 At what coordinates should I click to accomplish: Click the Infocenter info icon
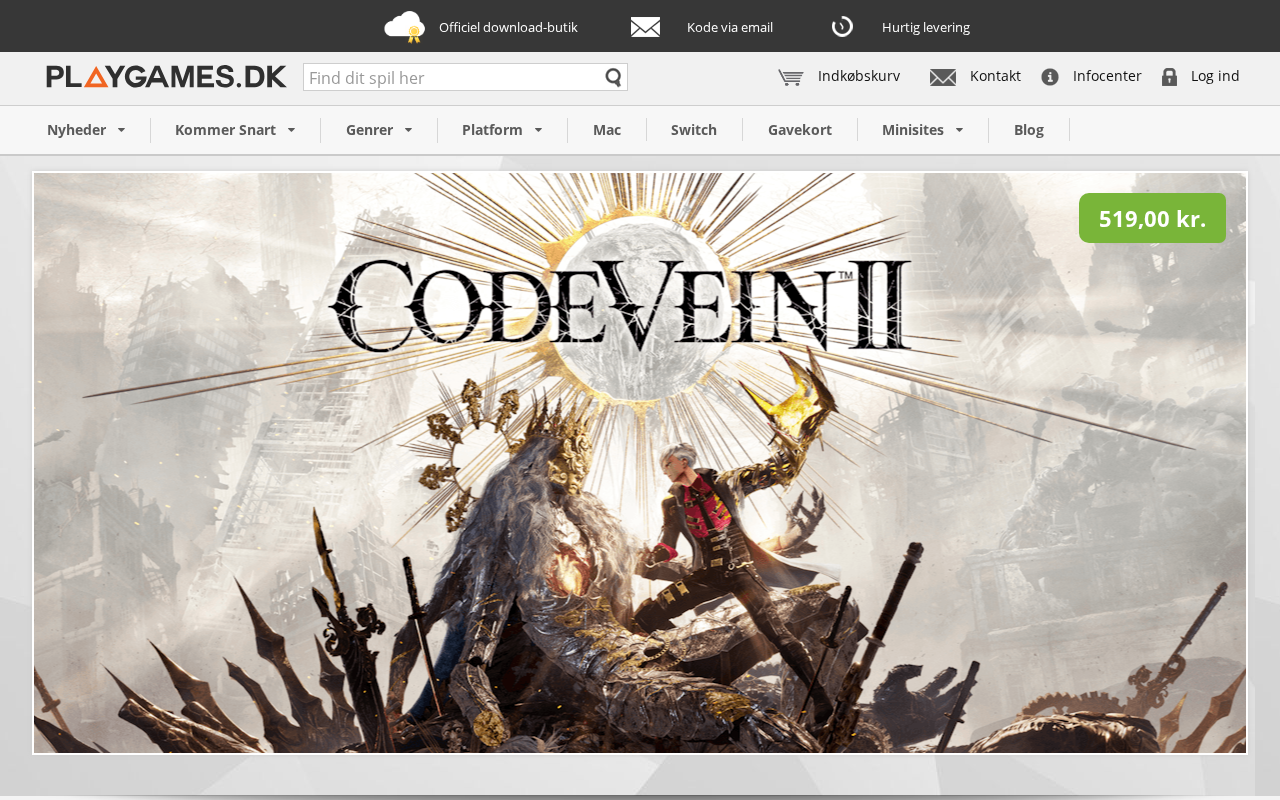(1050, 77)
